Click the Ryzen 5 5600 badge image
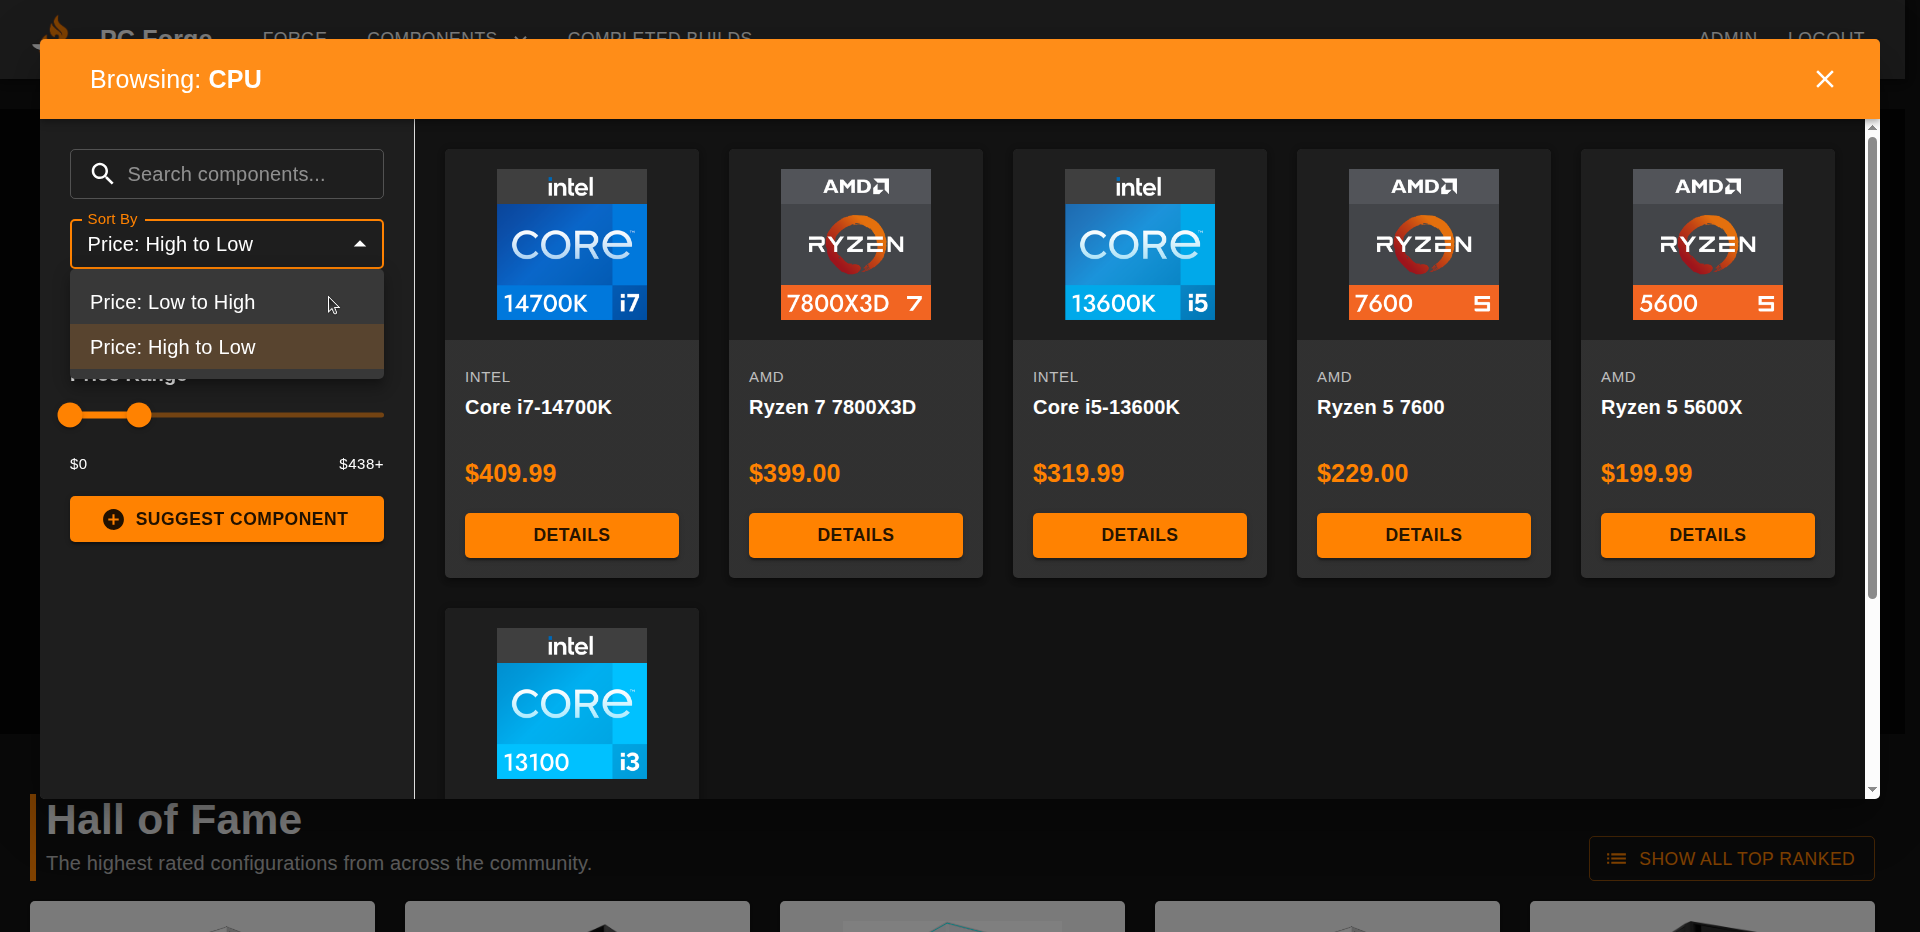1920x932 pixels. pyautogui.click(x=1707, y=245)
